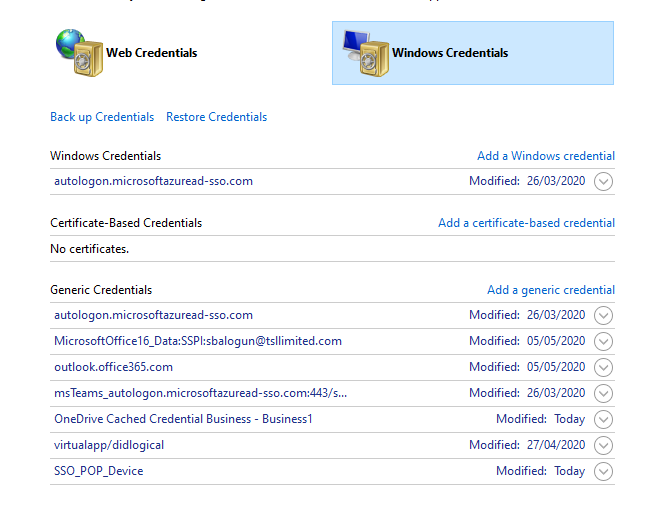Expand Windows Credentials autologon.microsoftazuread-sso.com chevron
This screenshot has width=657, height=506.
point(603,181)
